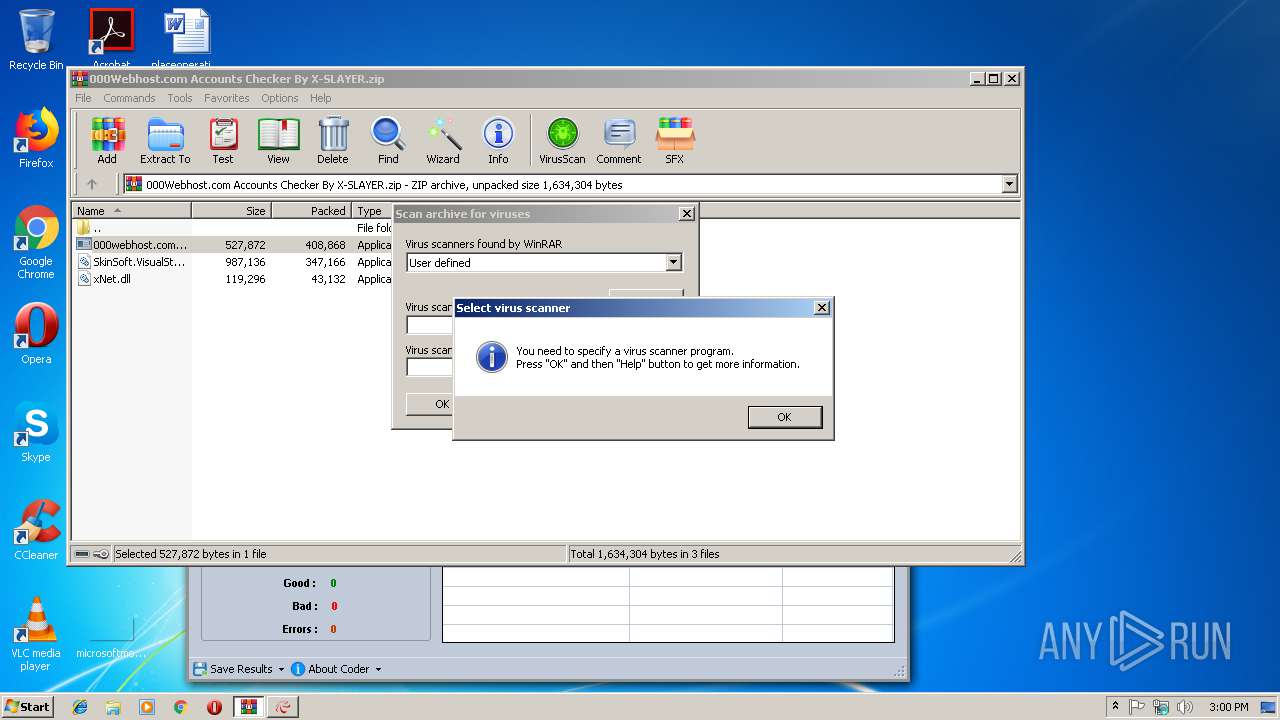Click the Opera taskbar icon
This screenshot has width=1280, height=720.
pos(214,707)
